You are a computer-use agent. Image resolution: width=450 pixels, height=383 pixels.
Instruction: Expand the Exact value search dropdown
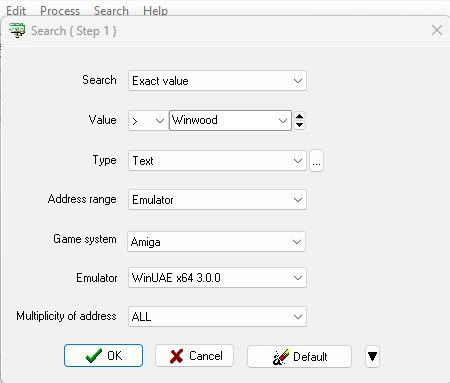click(x=217, y=81)
